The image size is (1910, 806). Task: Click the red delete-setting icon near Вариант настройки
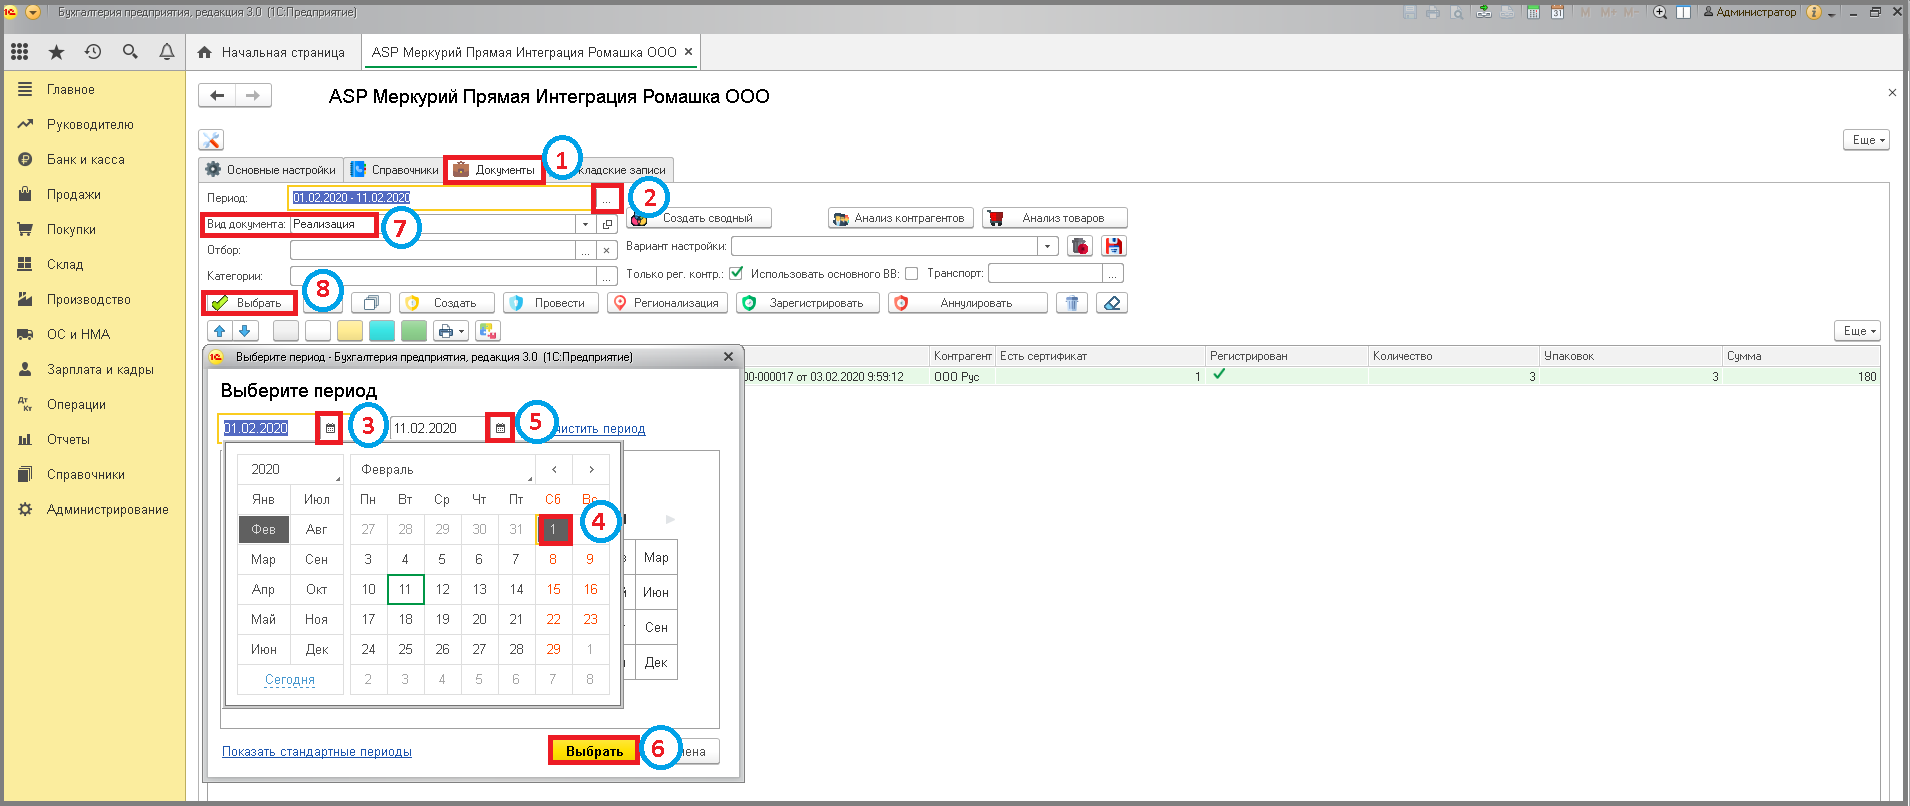(1080, 246)
